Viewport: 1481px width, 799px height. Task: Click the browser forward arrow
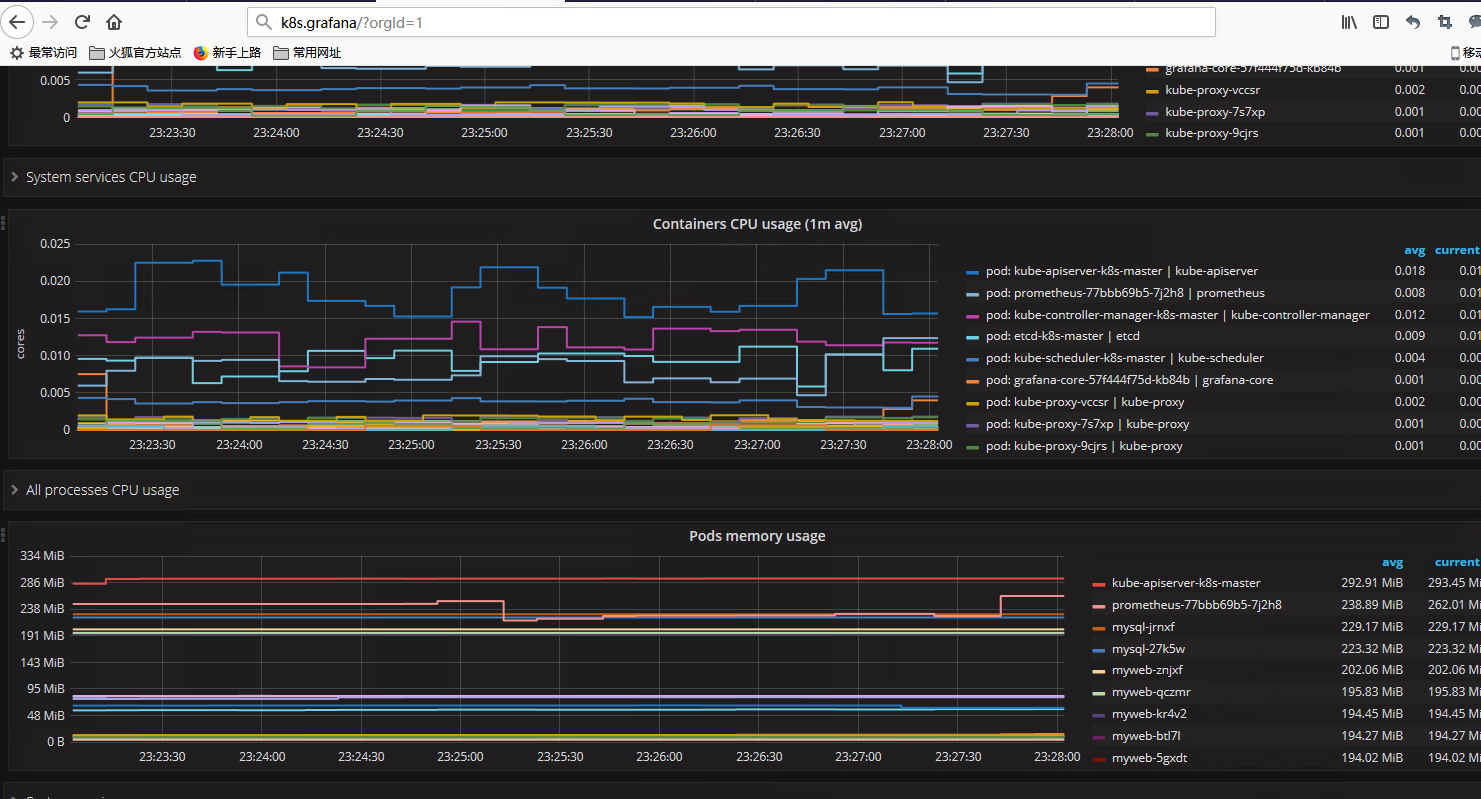click(51, 22)
